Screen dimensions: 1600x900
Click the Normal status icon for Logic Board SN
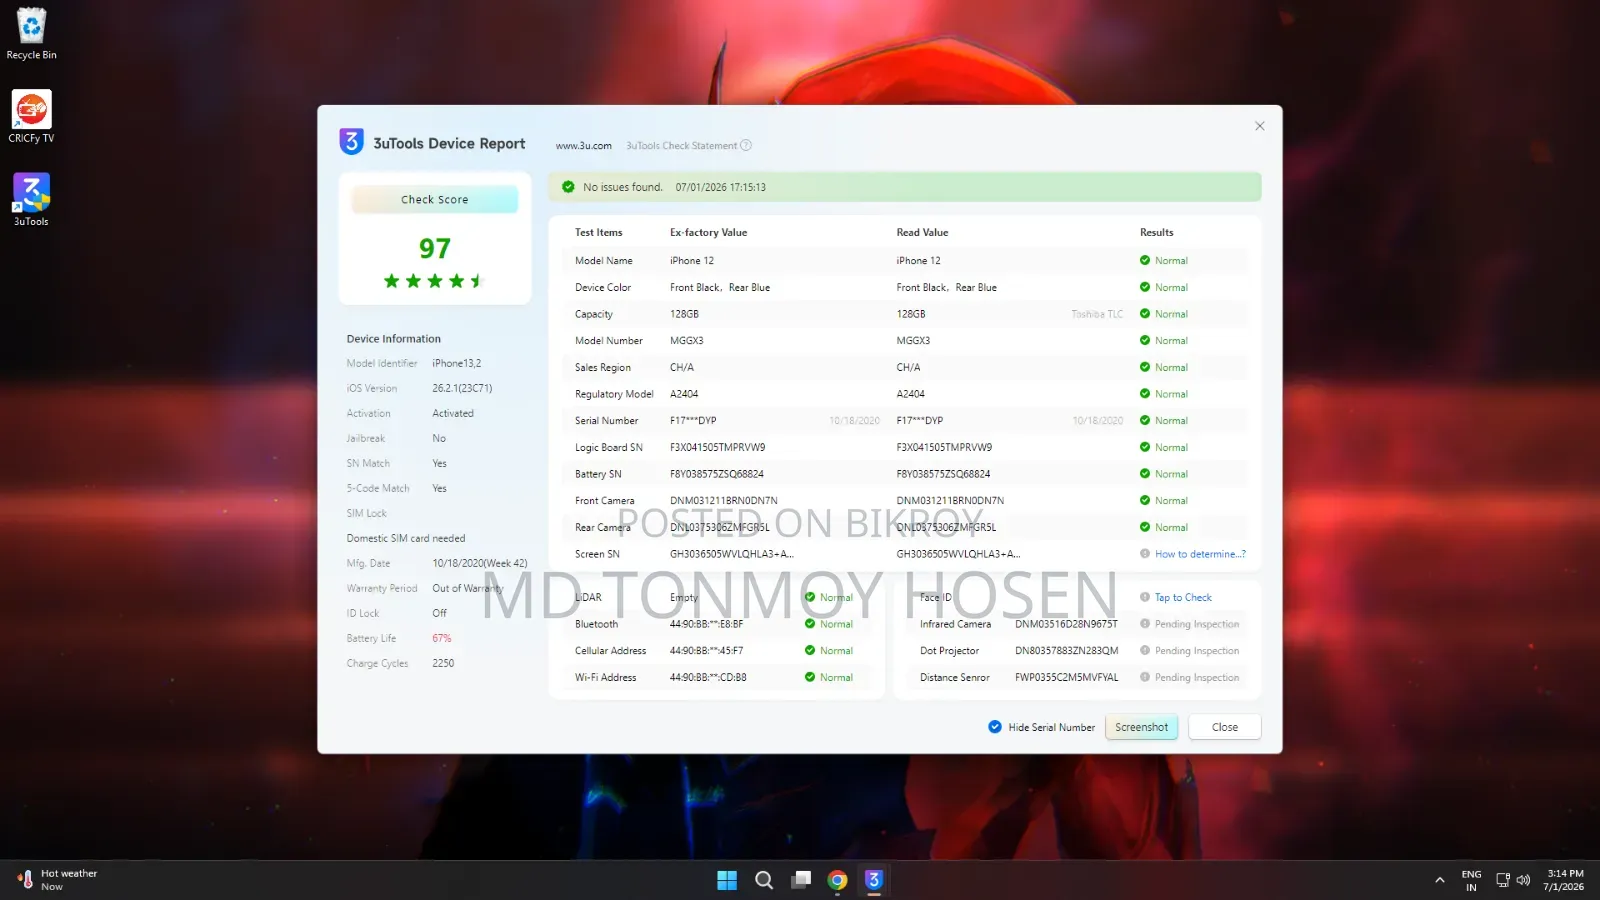pos(1145,448)
